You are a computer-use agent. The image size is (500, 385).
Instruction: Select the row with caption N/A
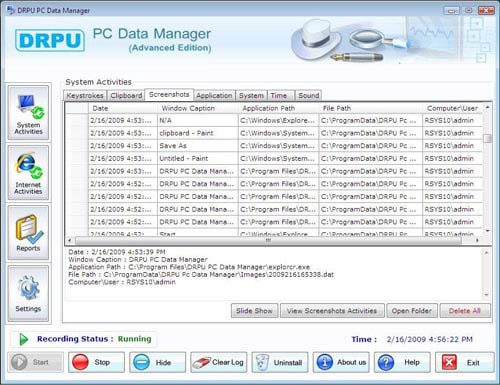(274, 120)
